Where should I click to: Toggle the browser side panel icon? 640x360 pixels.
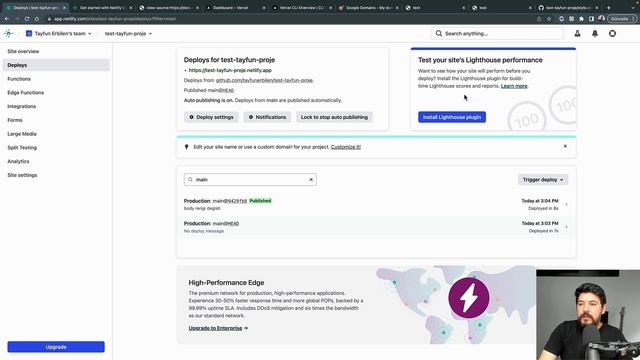pyautogui.click(x=591, y=19)
